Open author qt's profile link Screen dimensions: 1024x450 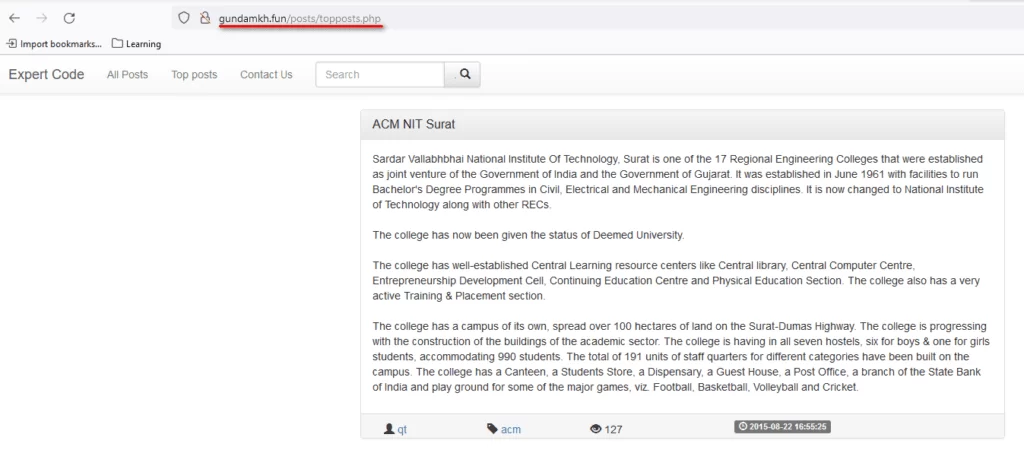click(x=402, y=429)
